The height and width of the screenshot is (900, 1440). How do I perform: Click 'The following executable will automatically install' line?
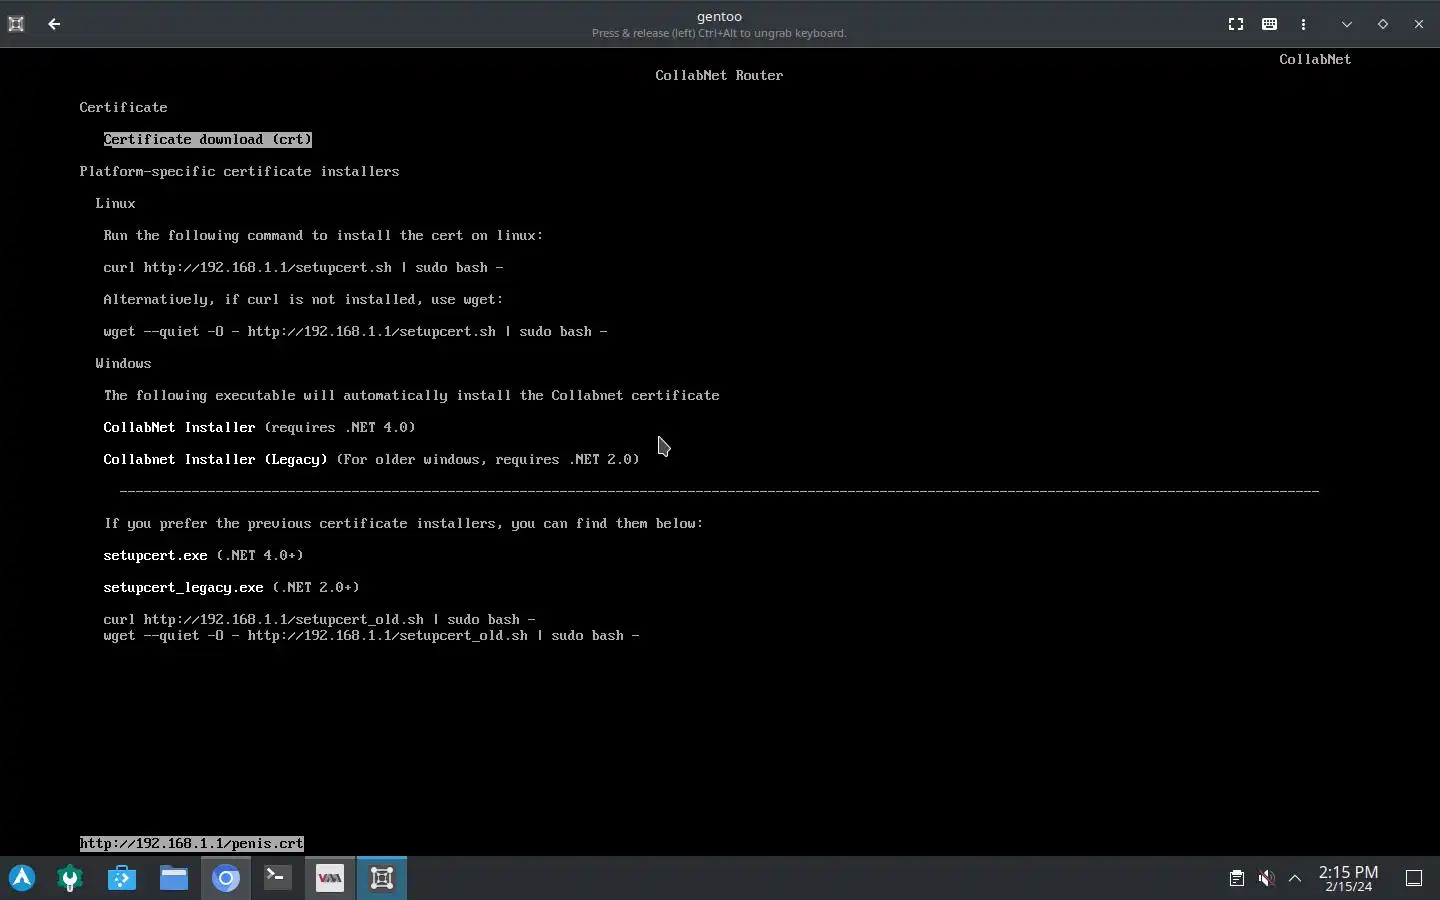pyautogui.click(x=411, y=395)
